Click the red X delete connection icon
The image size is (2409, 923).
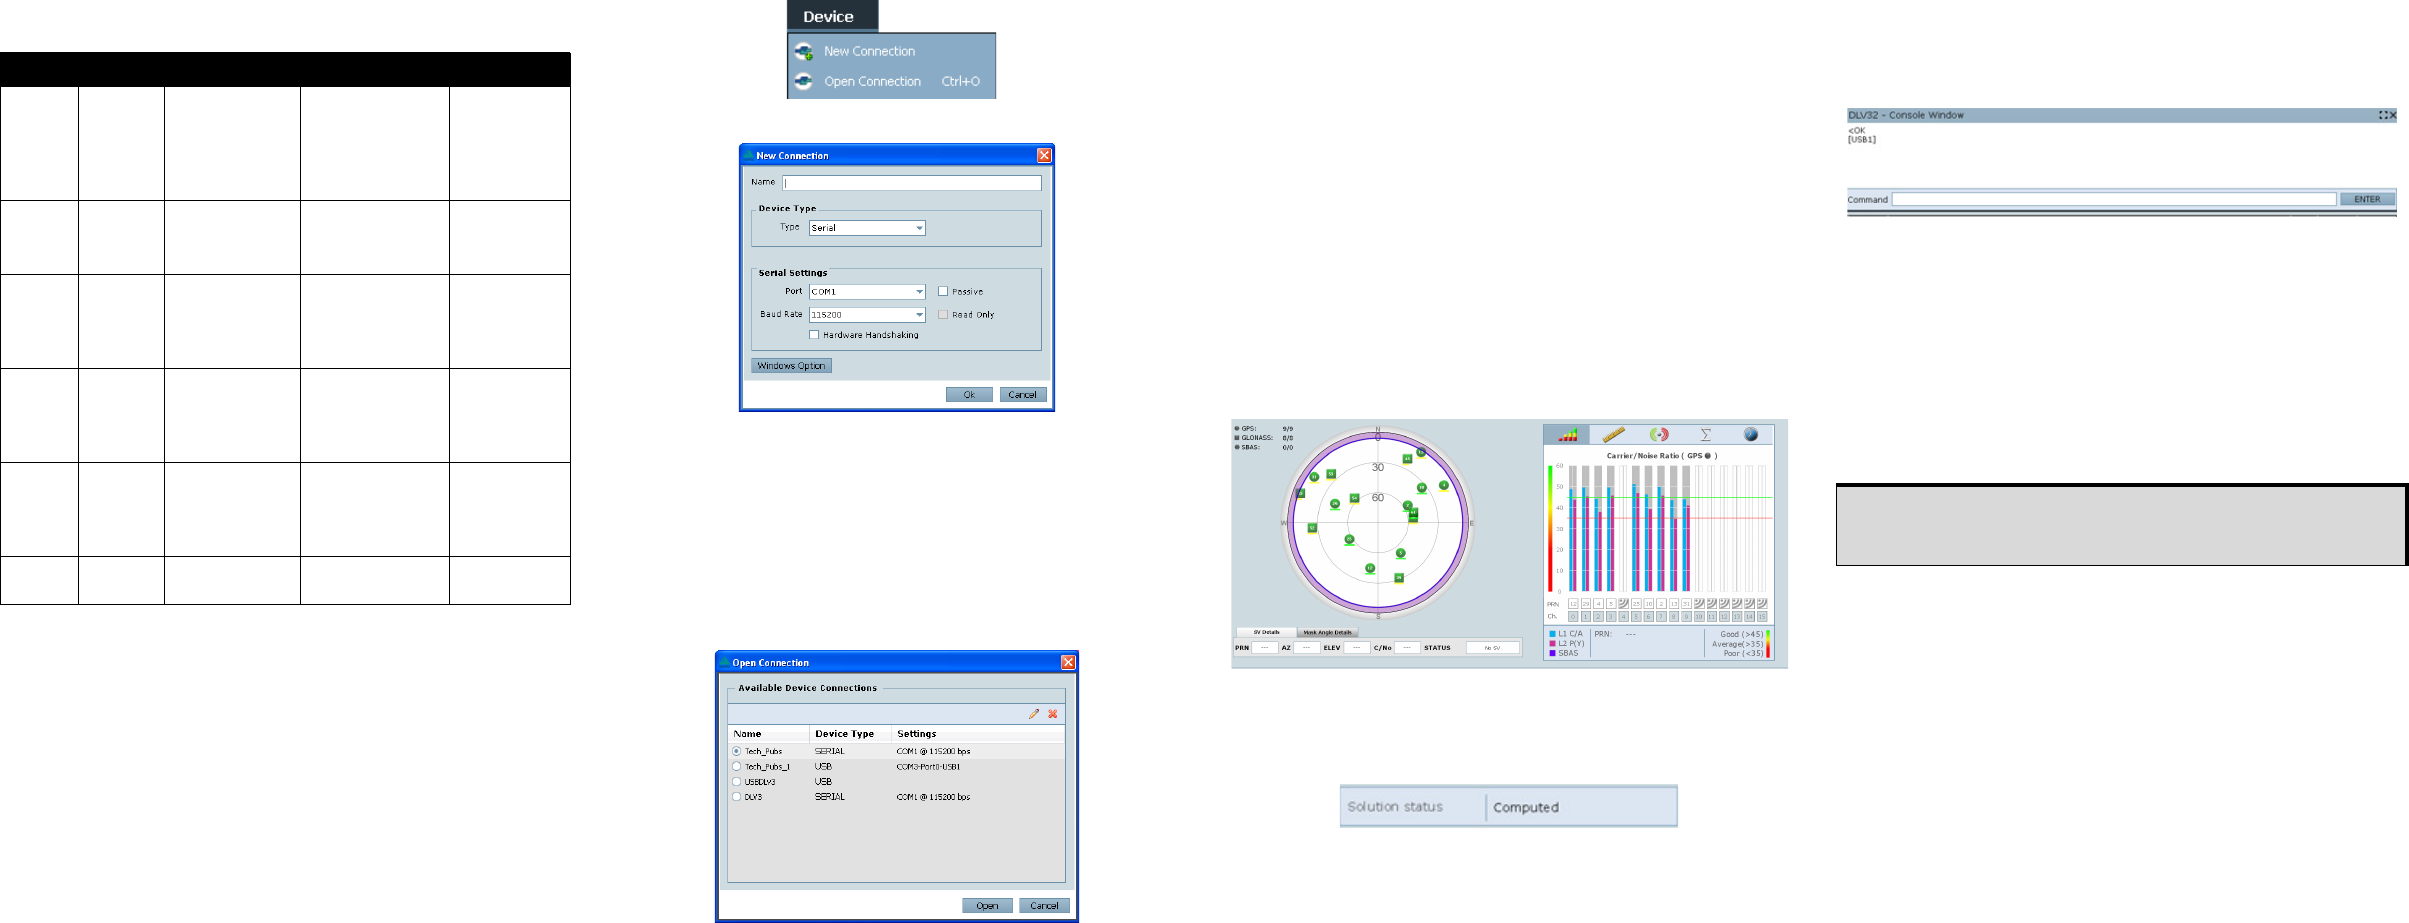coord(1052,714)
